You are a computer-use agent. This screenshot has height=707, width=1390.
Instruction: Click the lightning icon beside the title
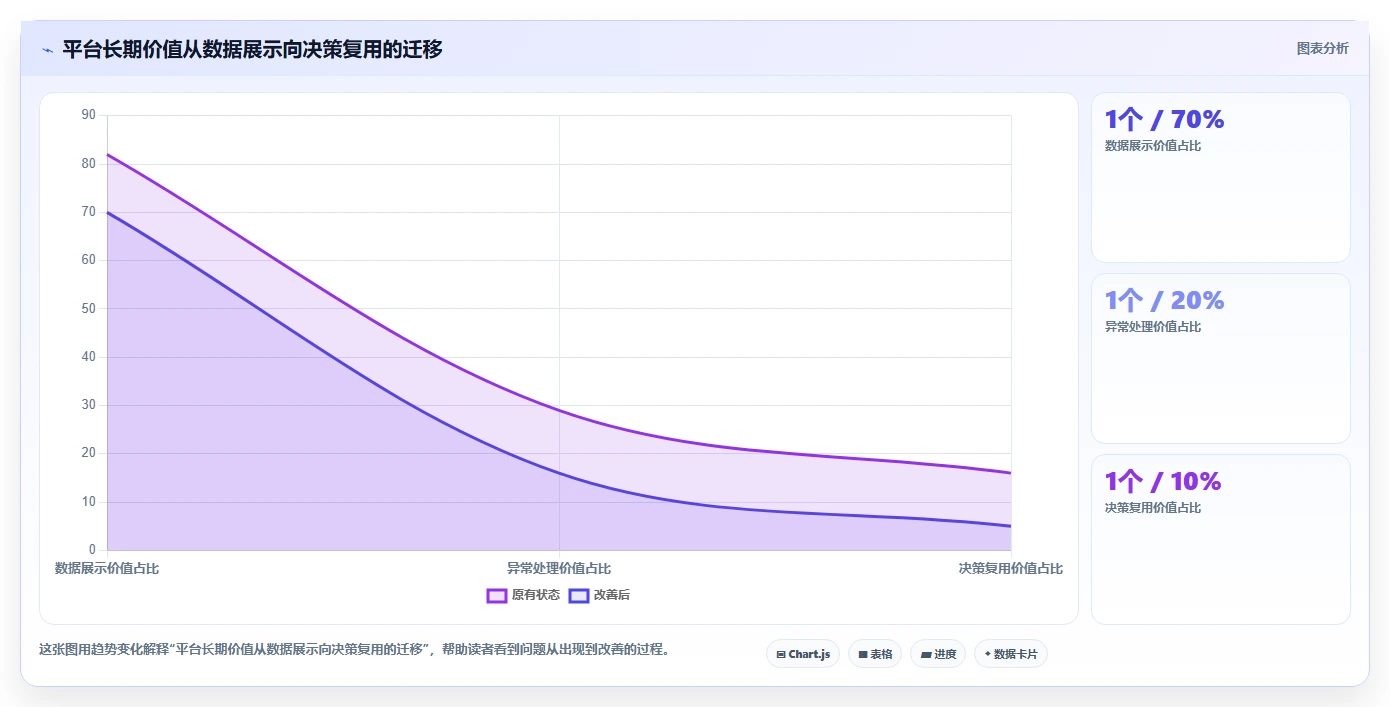(x=47, y=50)
